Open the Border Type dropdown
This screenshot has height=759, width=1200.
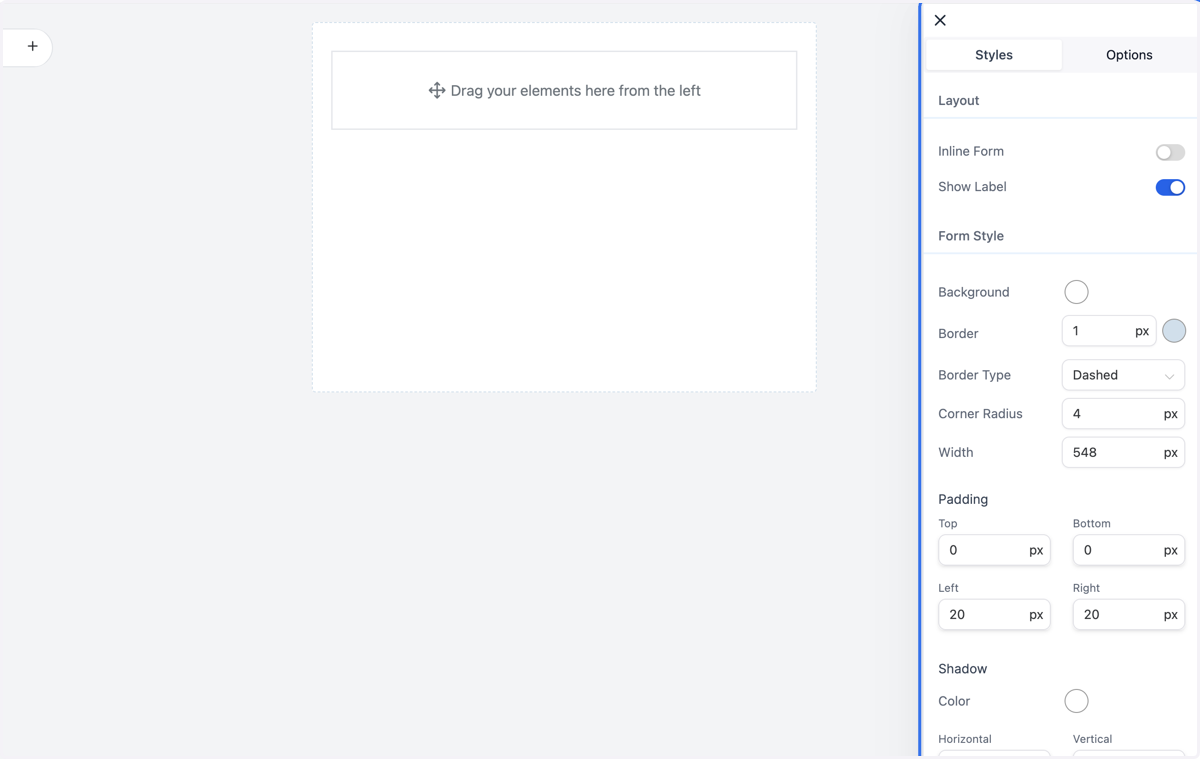(1123, 375)
